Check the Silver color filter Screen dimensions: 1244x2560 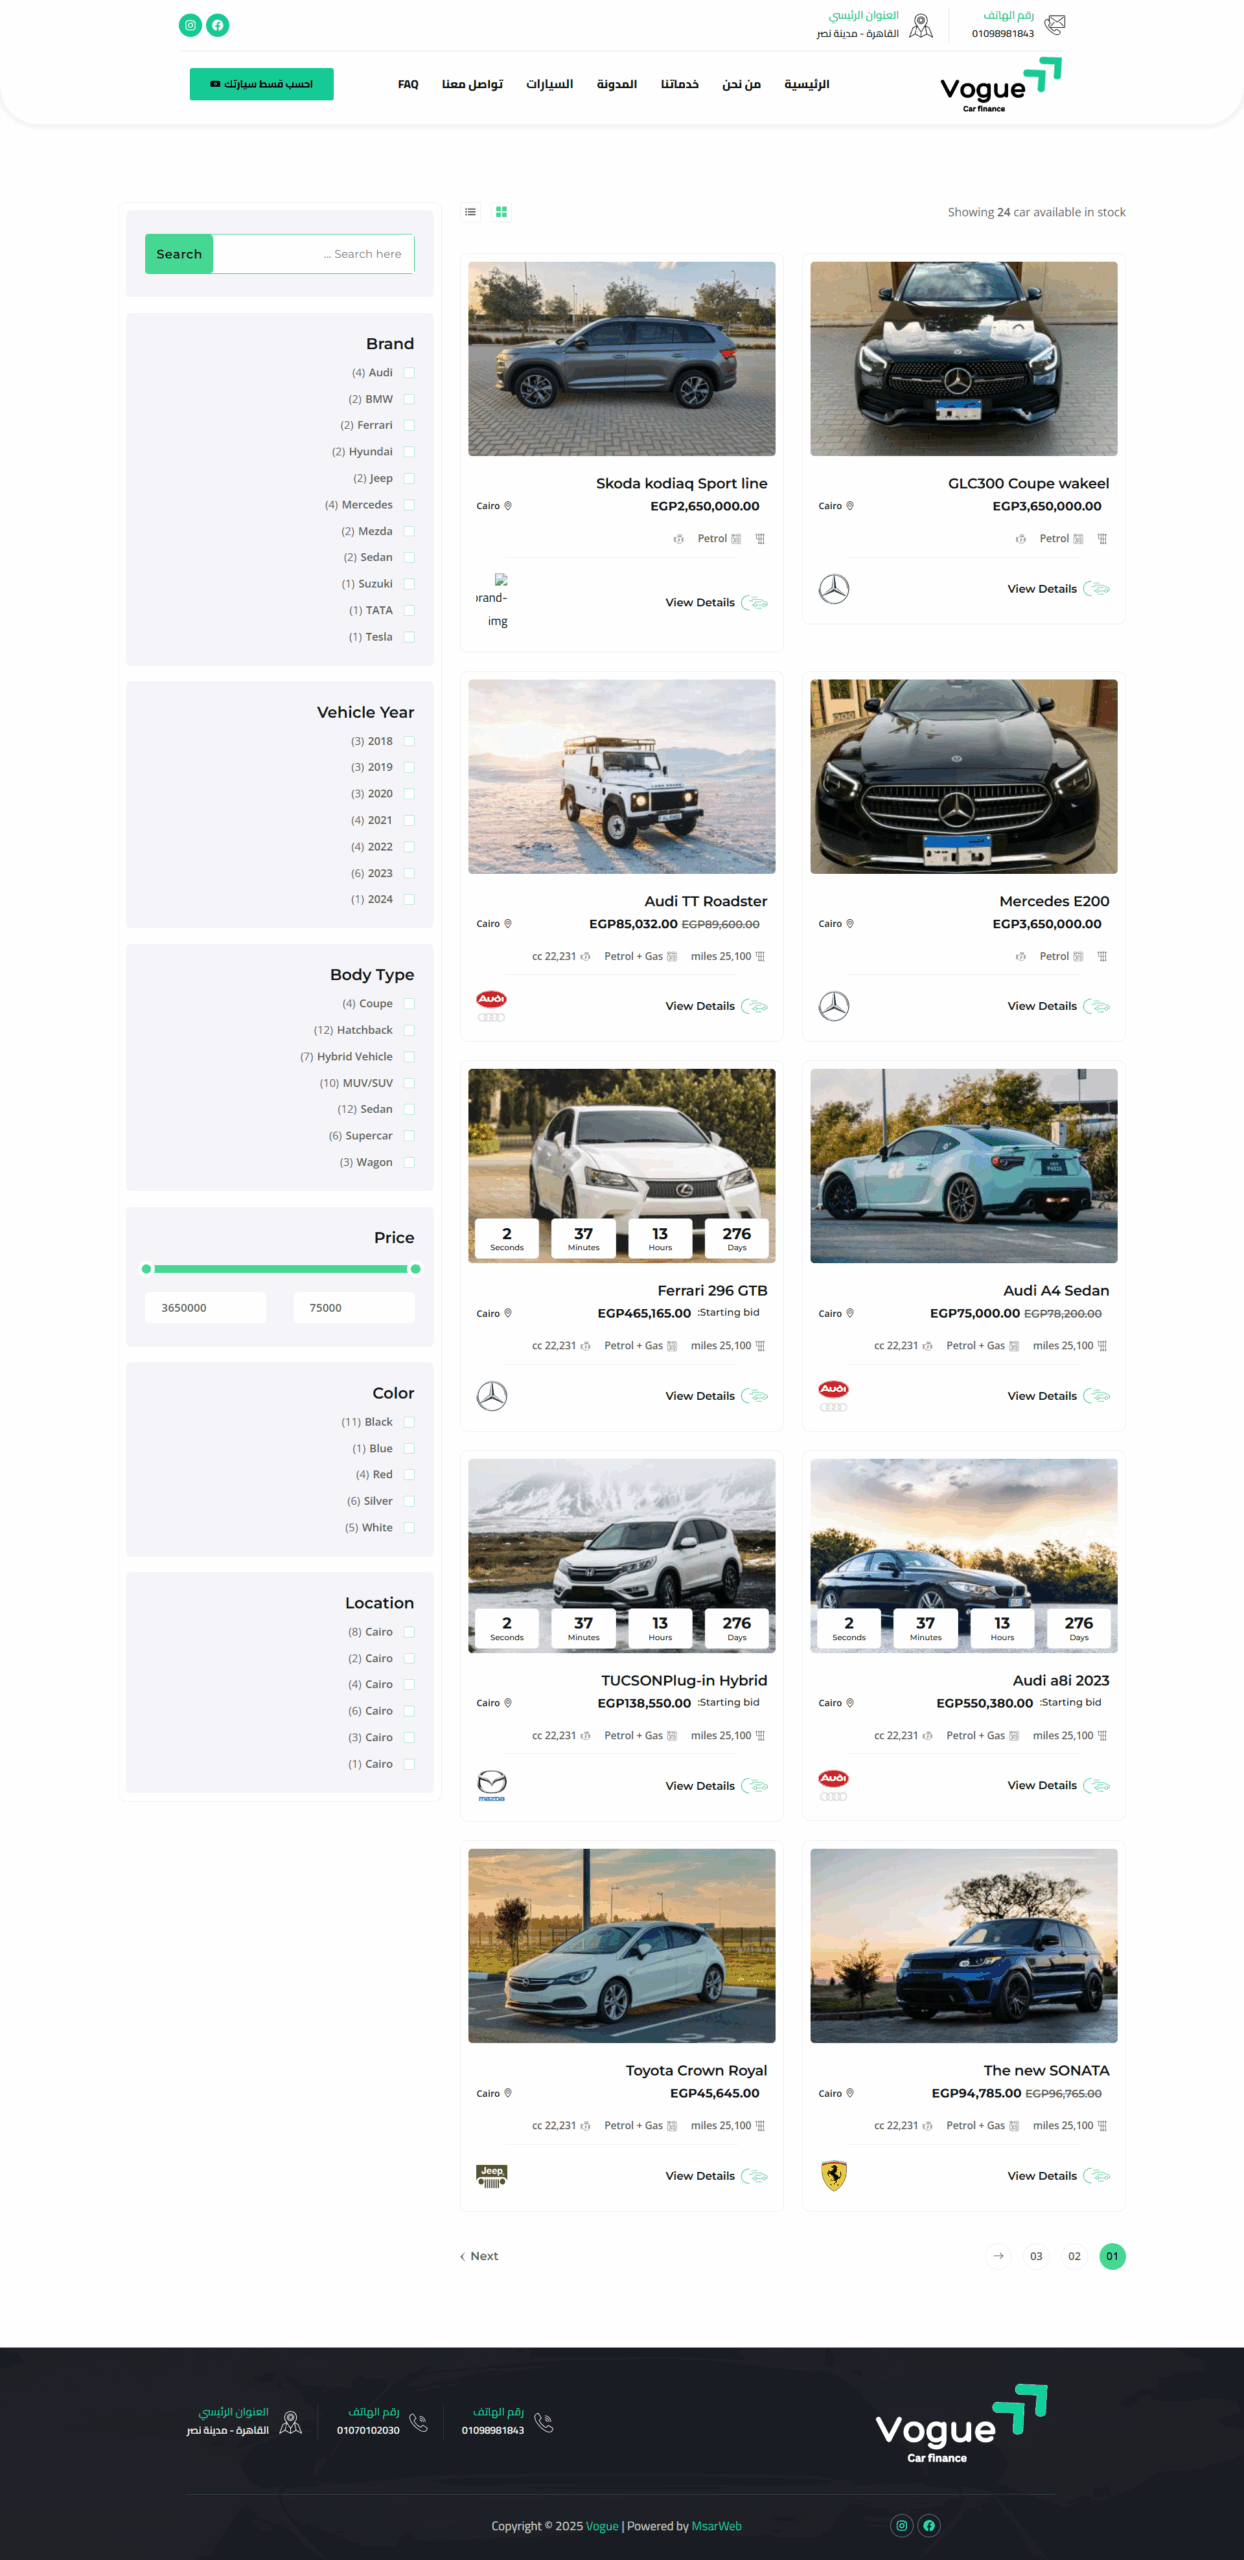pyautogui.click(x=409, y=1501)
